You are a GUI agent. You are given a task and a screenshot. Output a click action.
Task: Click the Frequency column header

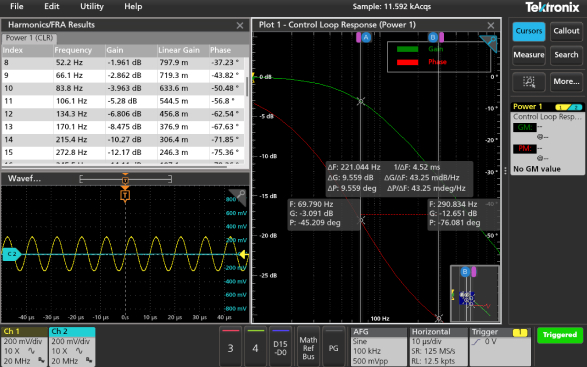click(79, 50)
